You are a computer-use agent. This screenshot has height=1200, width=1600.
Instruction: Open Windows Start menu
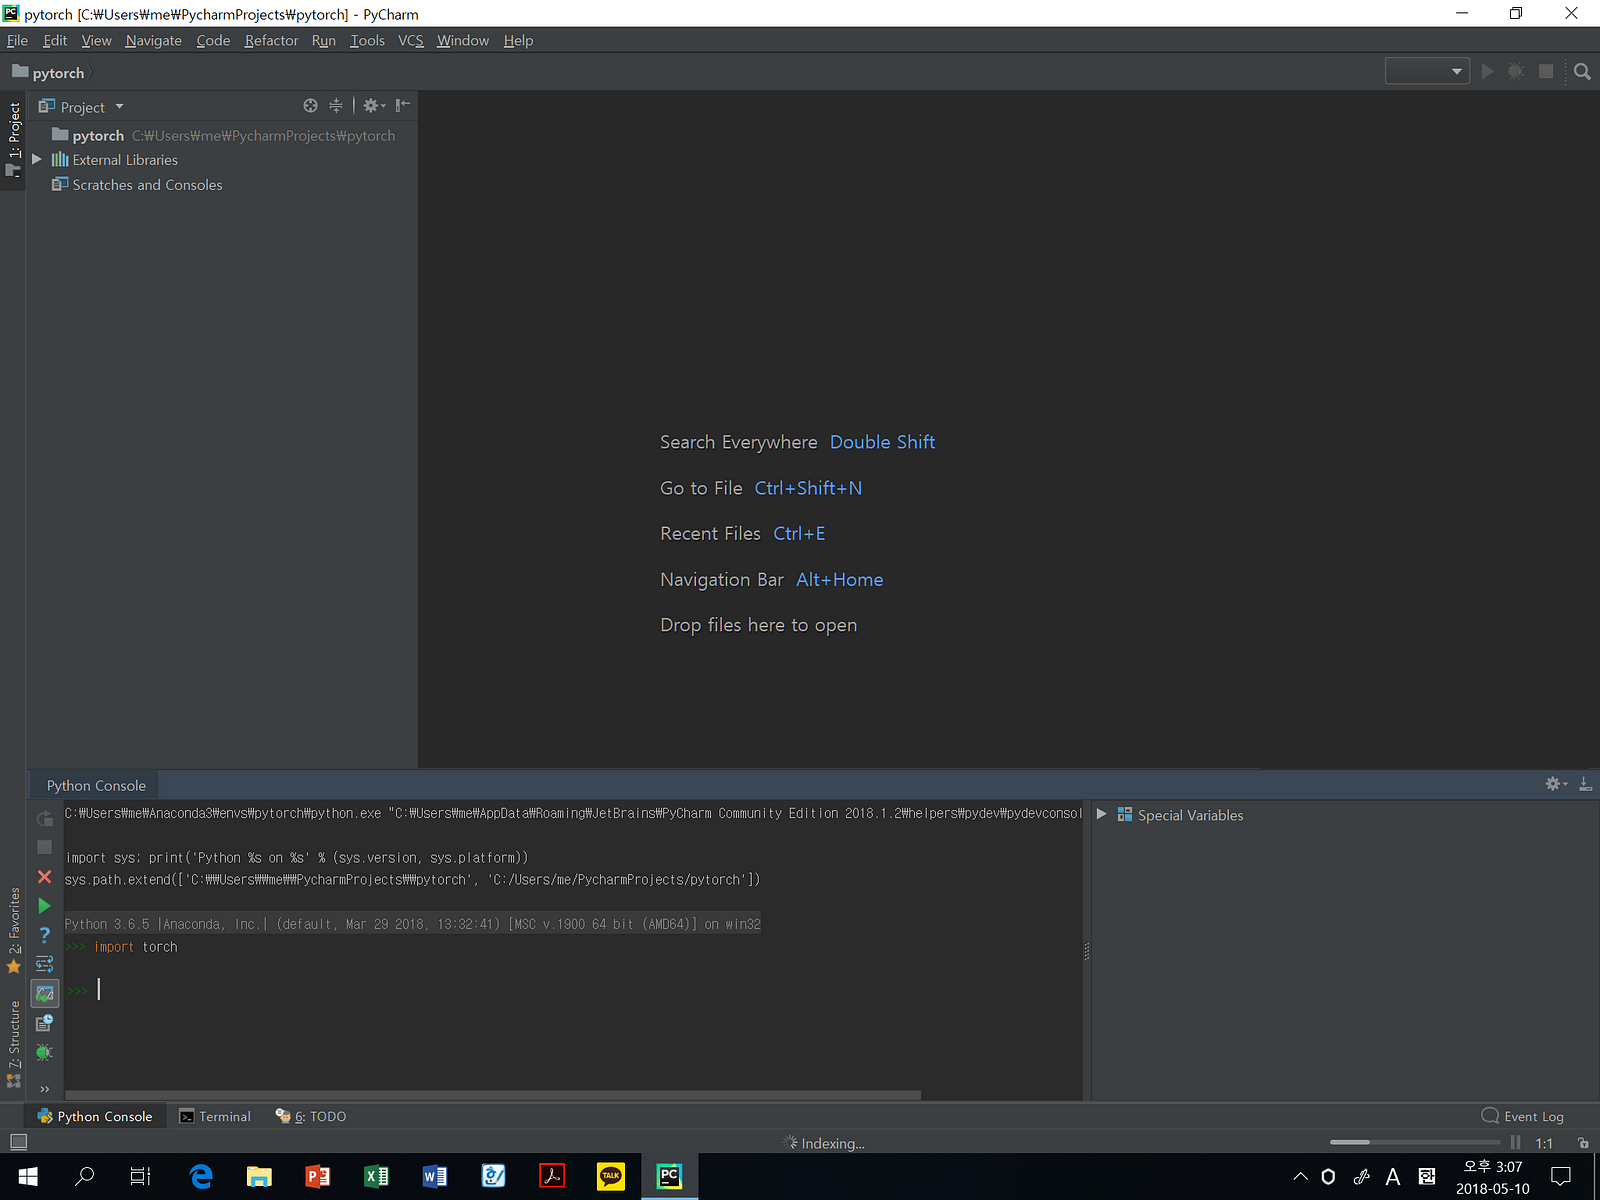[x=28, y=1177]
